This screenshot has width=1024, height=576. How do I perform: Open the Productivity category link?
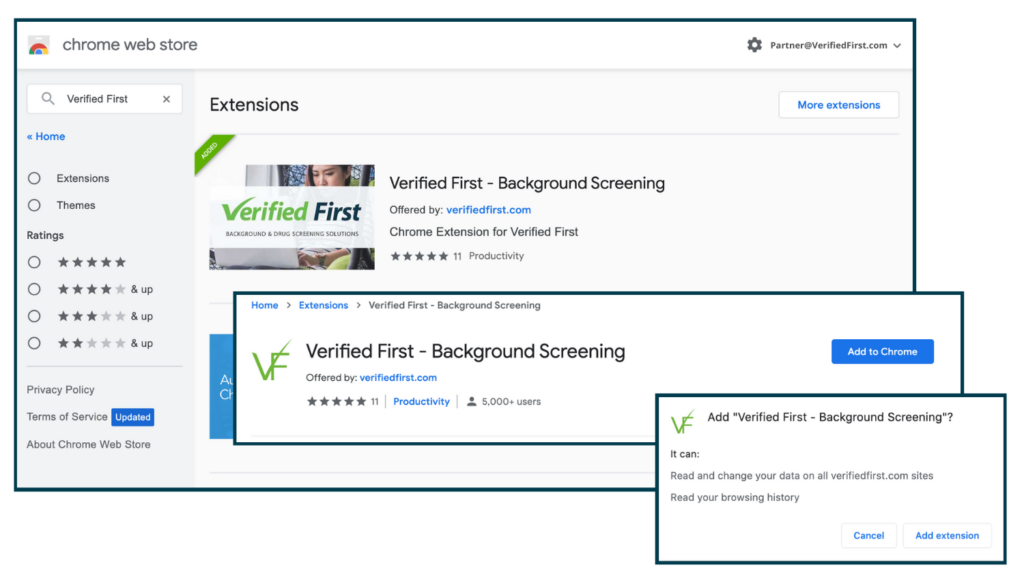(421, 400)
